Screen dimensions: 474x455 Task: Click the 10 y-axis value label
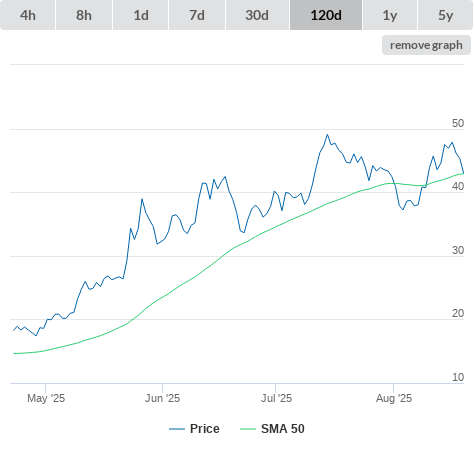(x=458, y=377)
